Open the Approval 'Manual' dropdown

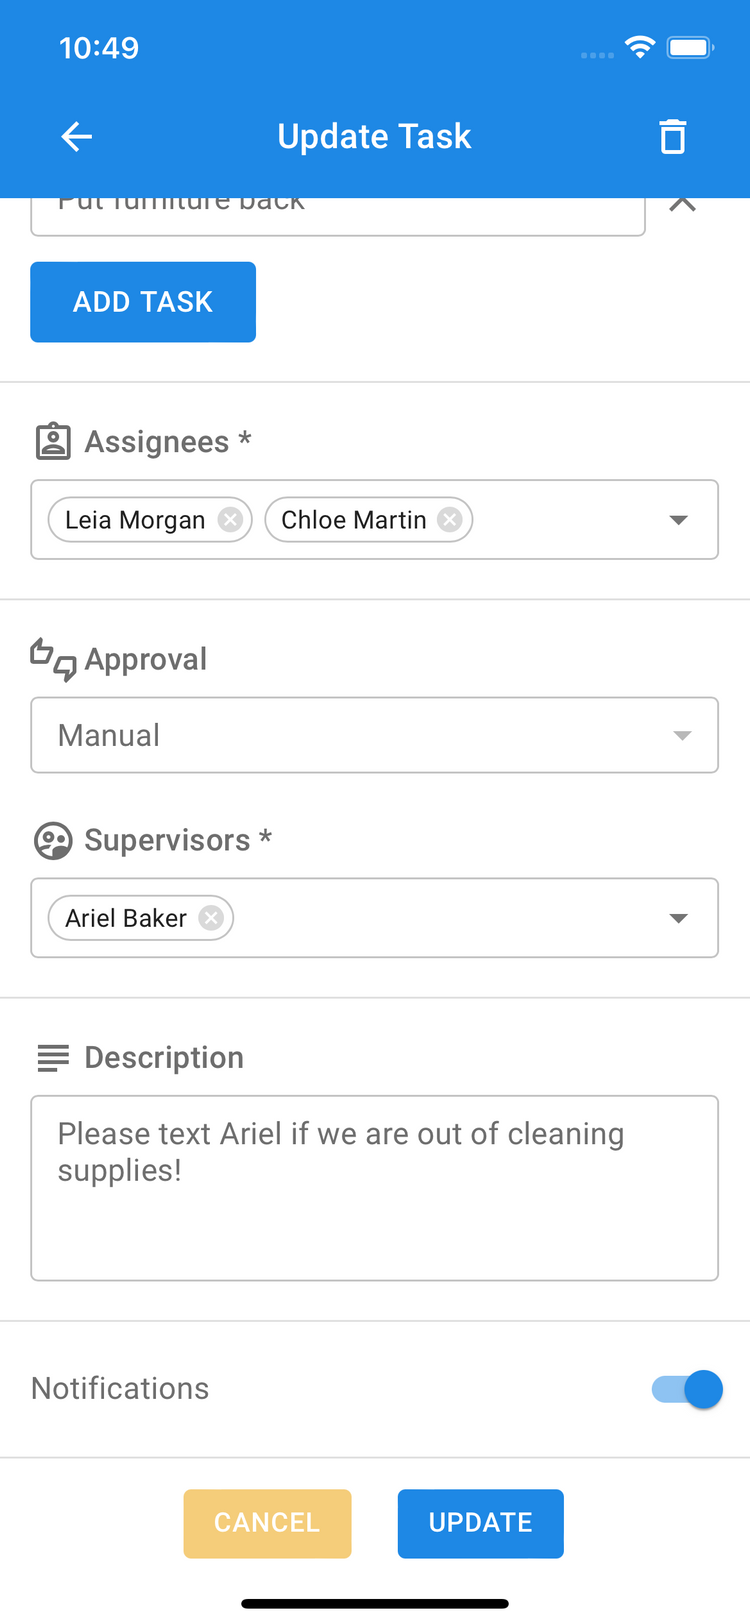coord(375,735)
